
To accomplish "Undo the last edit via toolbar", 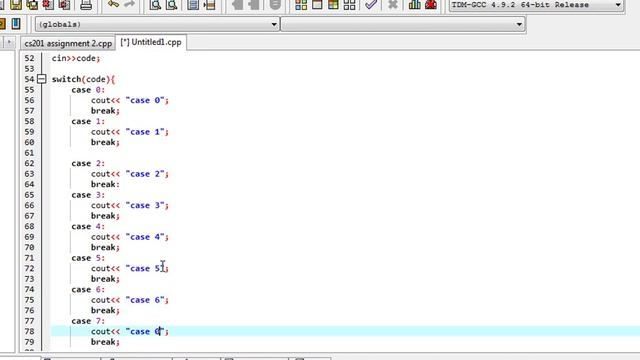I will (x=113, y=4).
